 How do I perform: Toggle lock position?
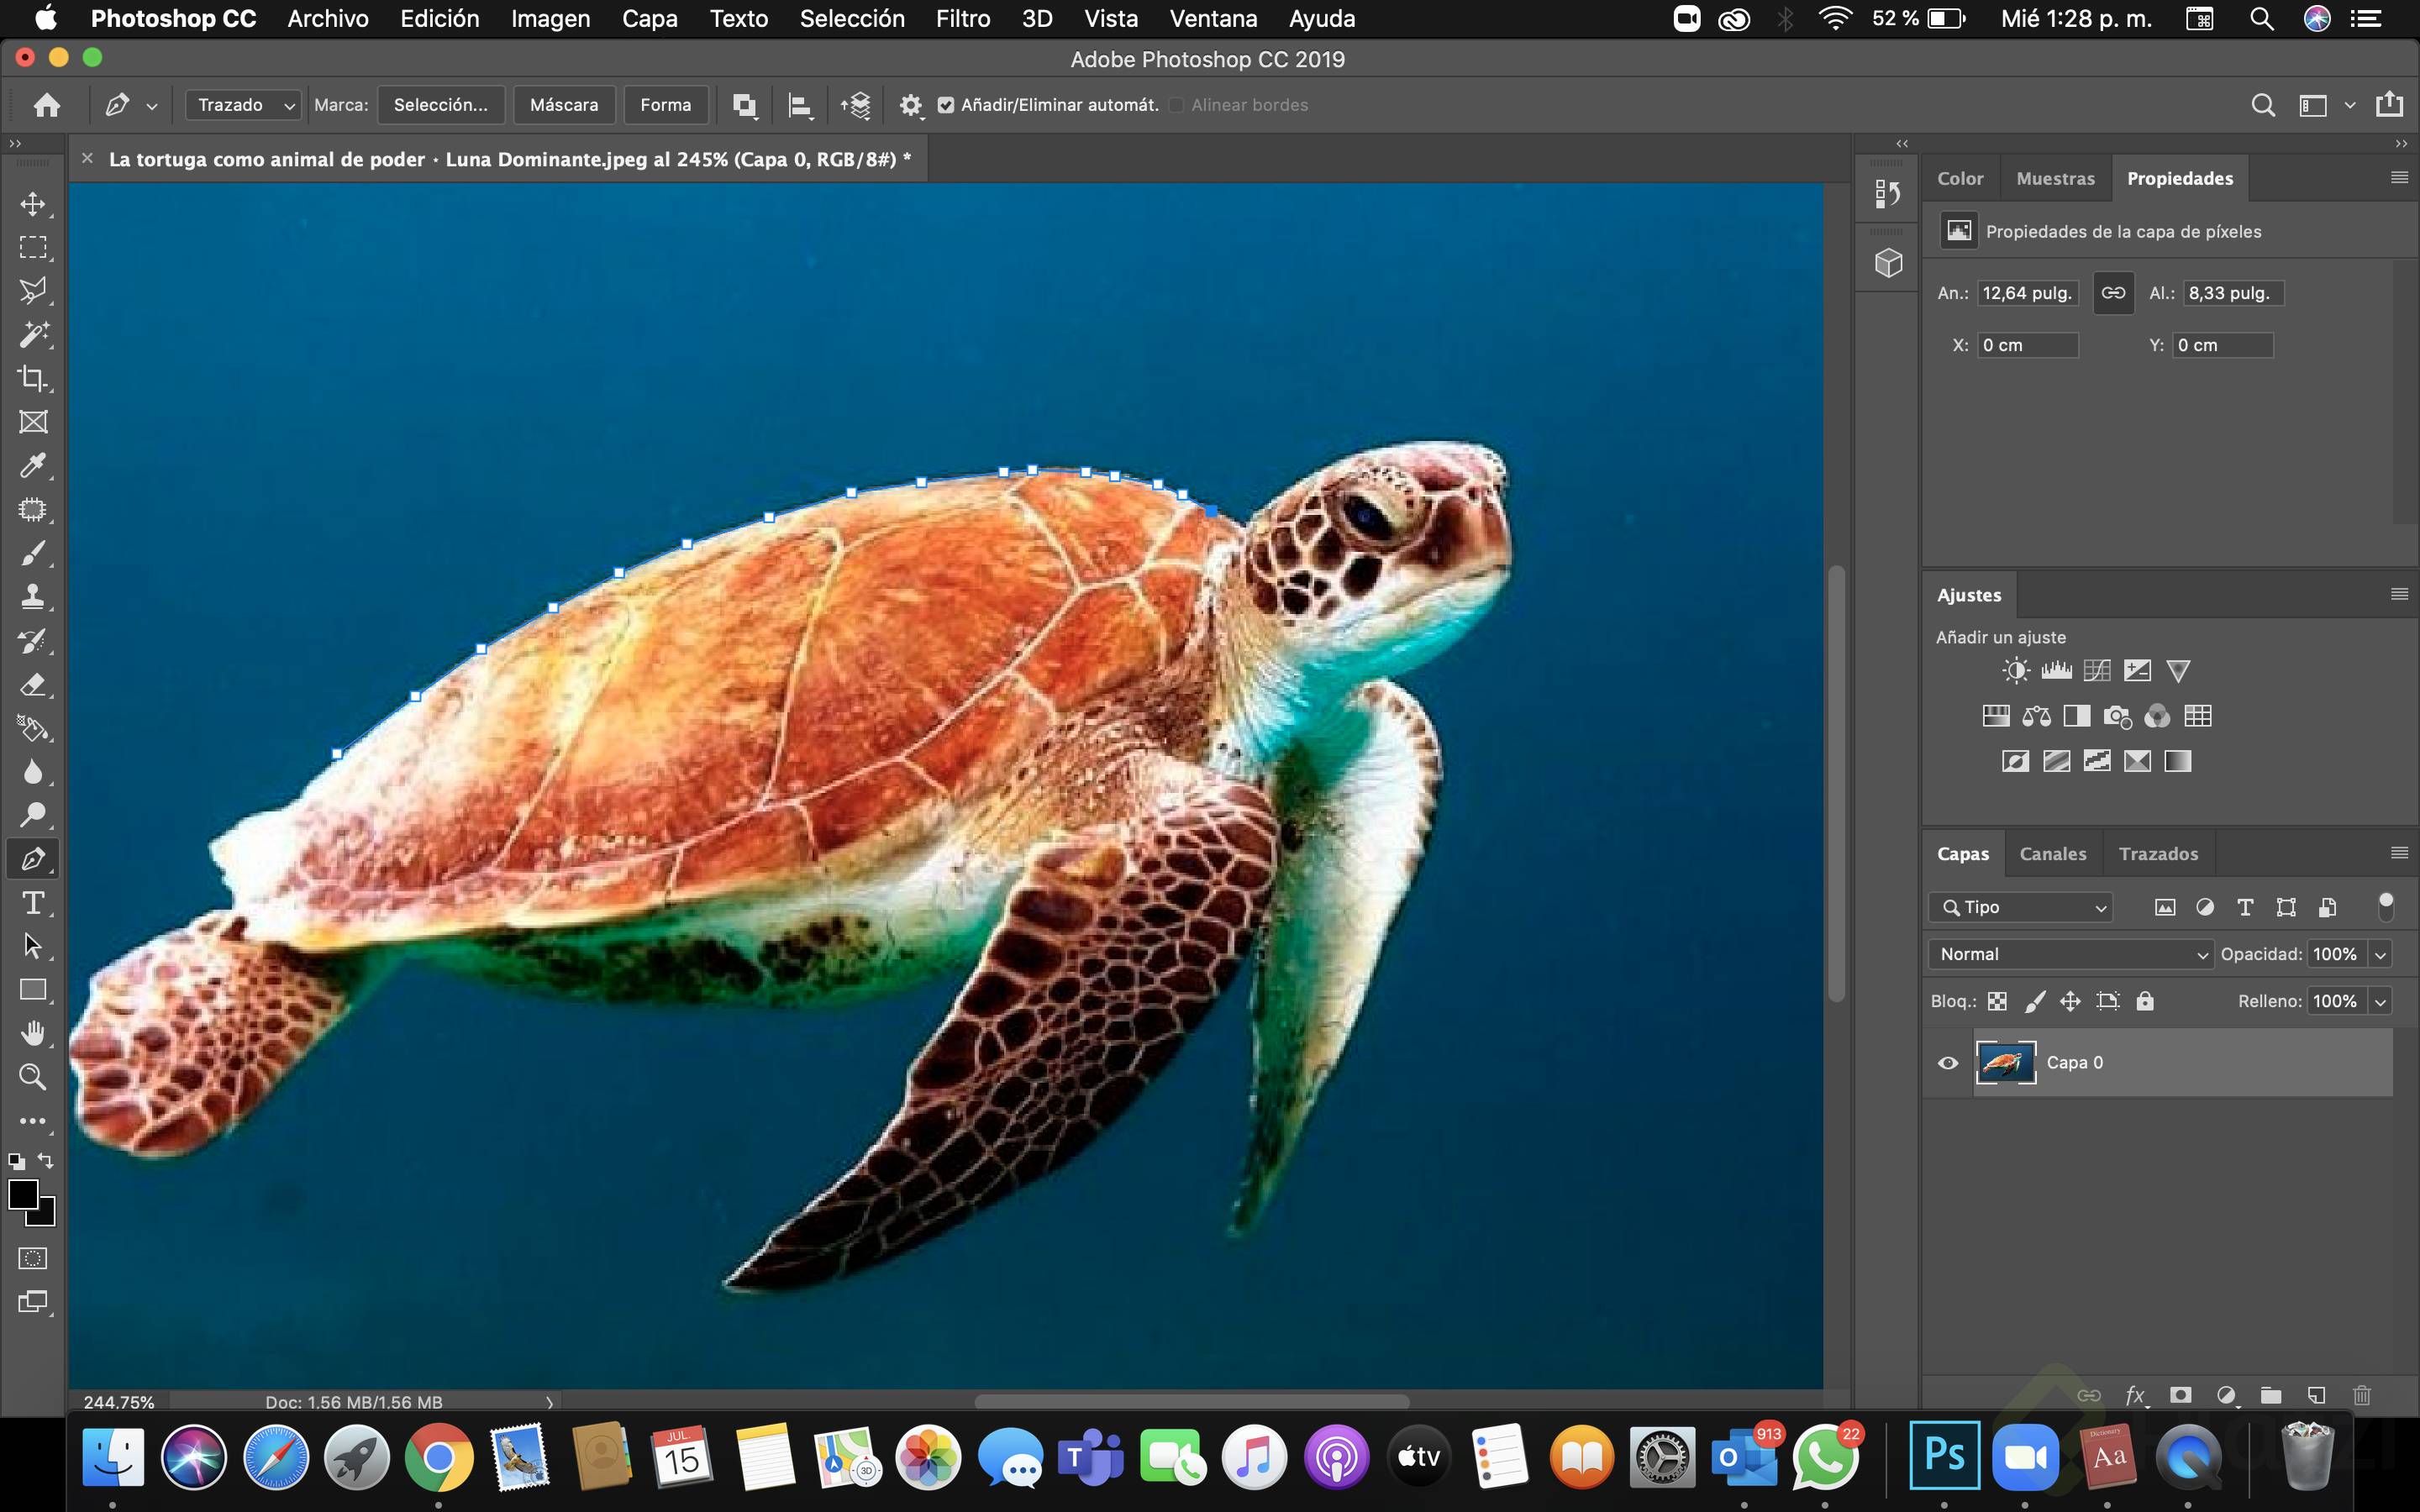2070,1001
